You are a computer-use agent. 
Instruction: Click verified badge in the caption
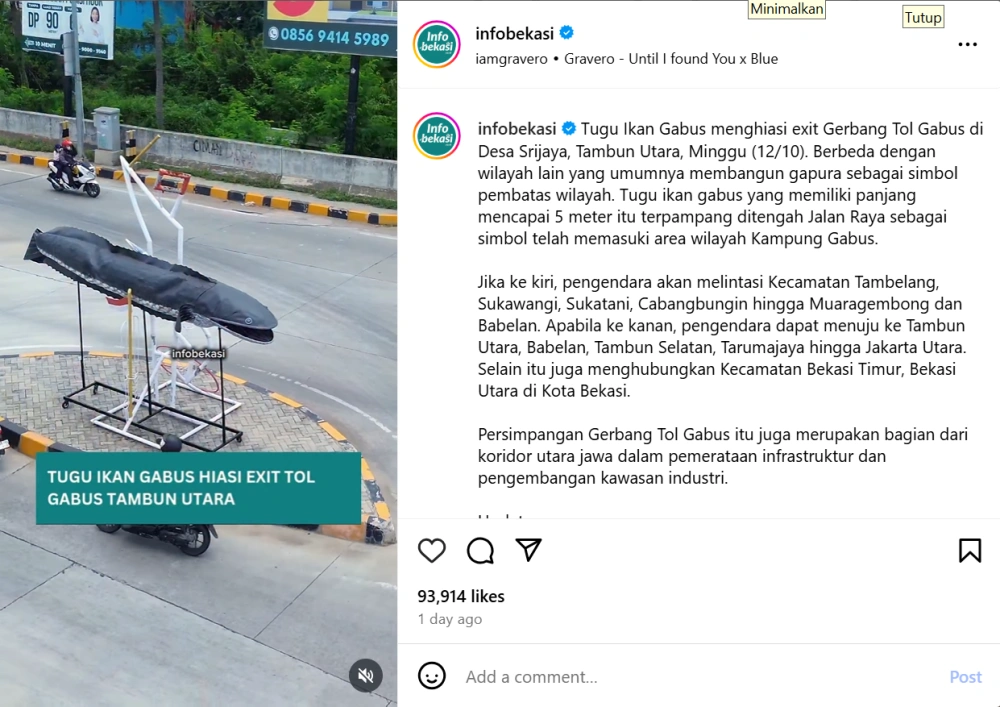point(568,129)
